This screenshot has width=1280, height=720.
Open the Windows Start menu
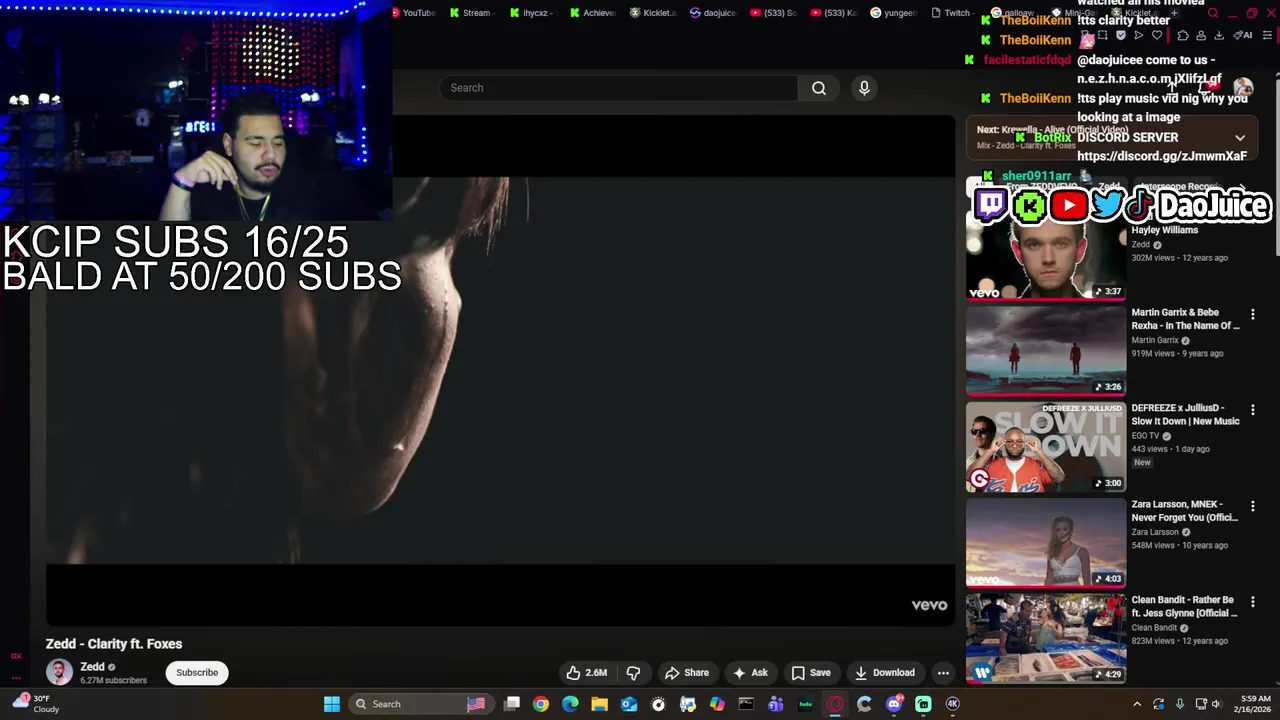click(331, 704)
